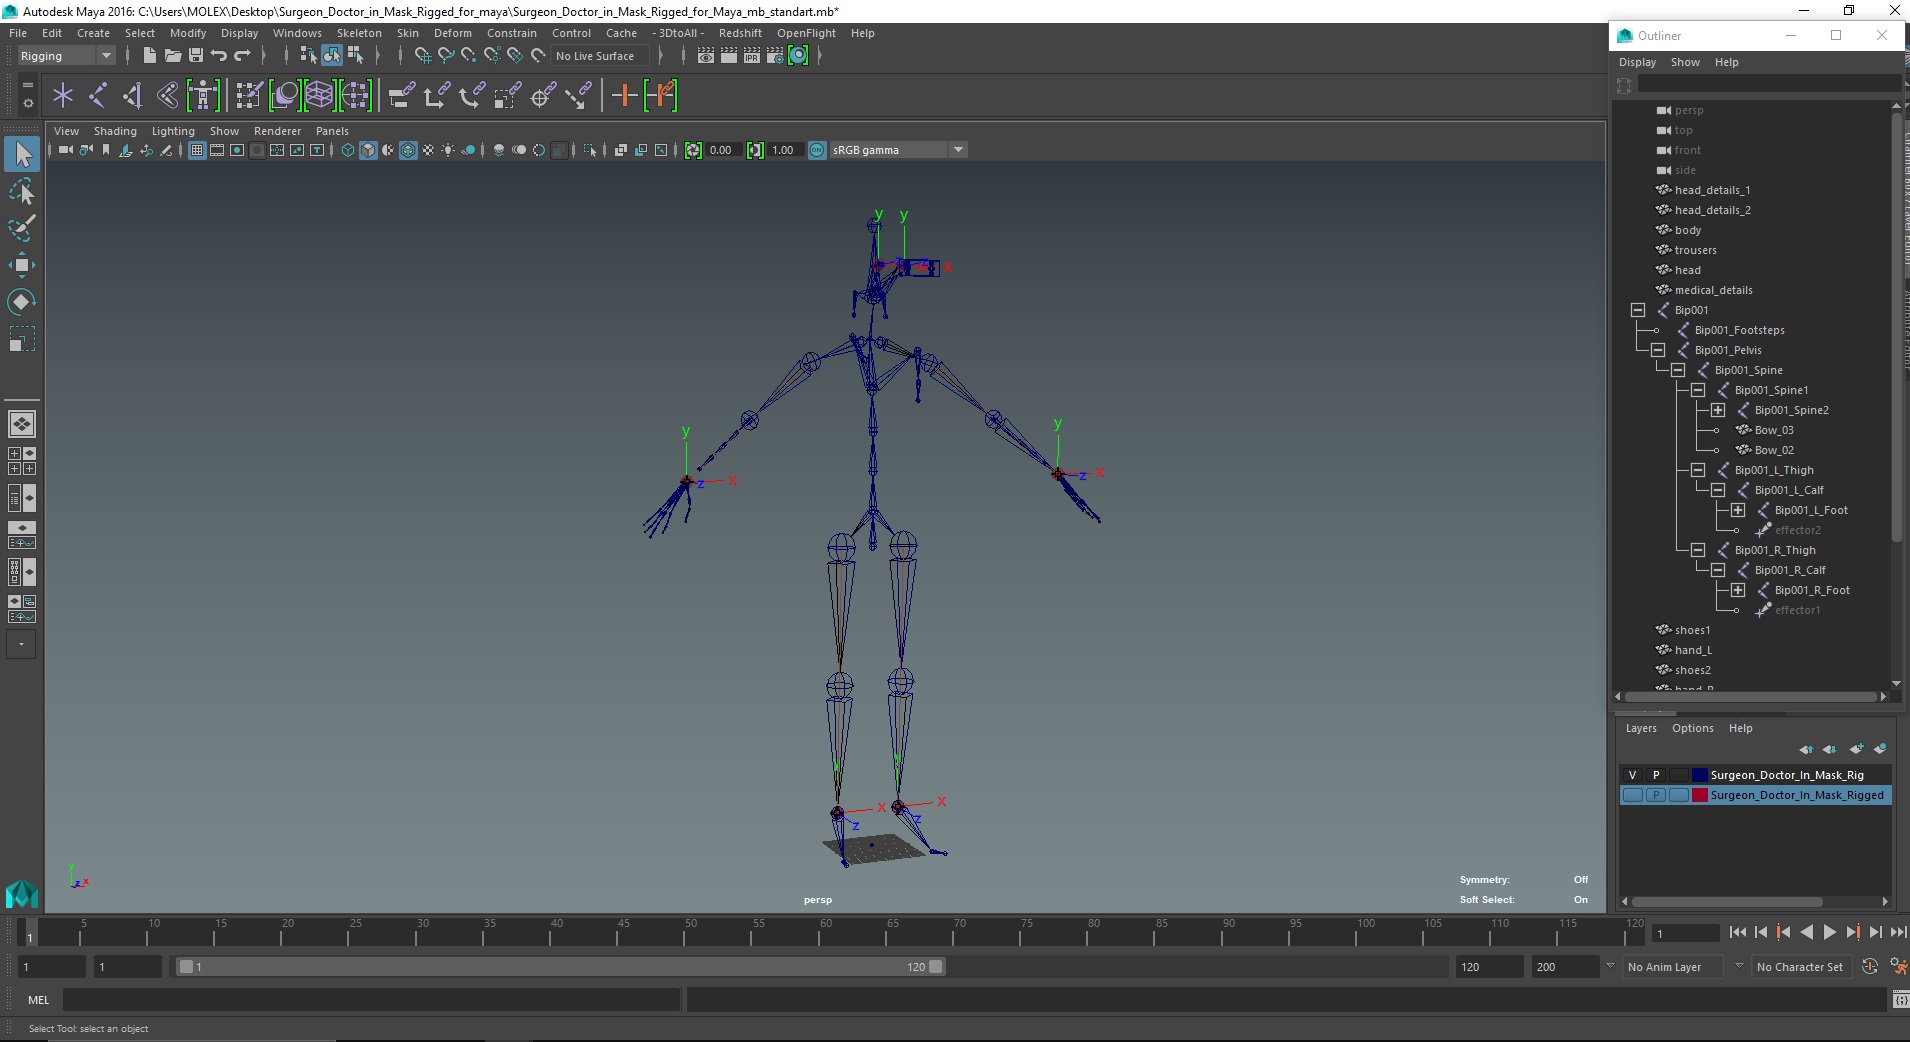Viewport: 1910px width, 1042px height.
Task: Collapse the Bip001 node in Outliner
Action: (x=1638, y=310)
